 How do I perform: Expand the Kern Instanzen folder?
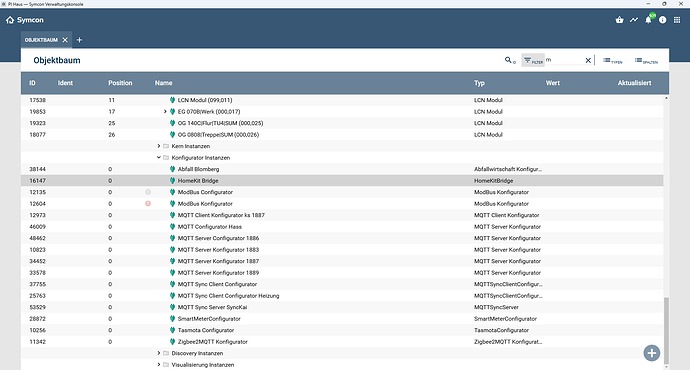click(159, 146)
